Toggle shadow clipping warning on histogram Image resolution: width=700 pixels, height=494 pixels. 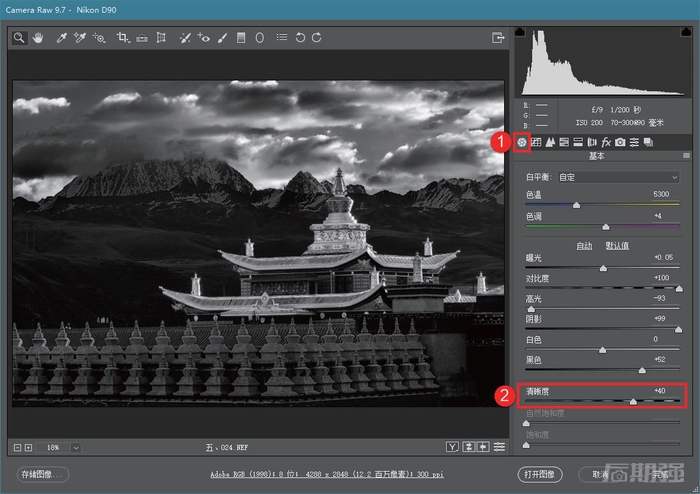coord(520,32)
